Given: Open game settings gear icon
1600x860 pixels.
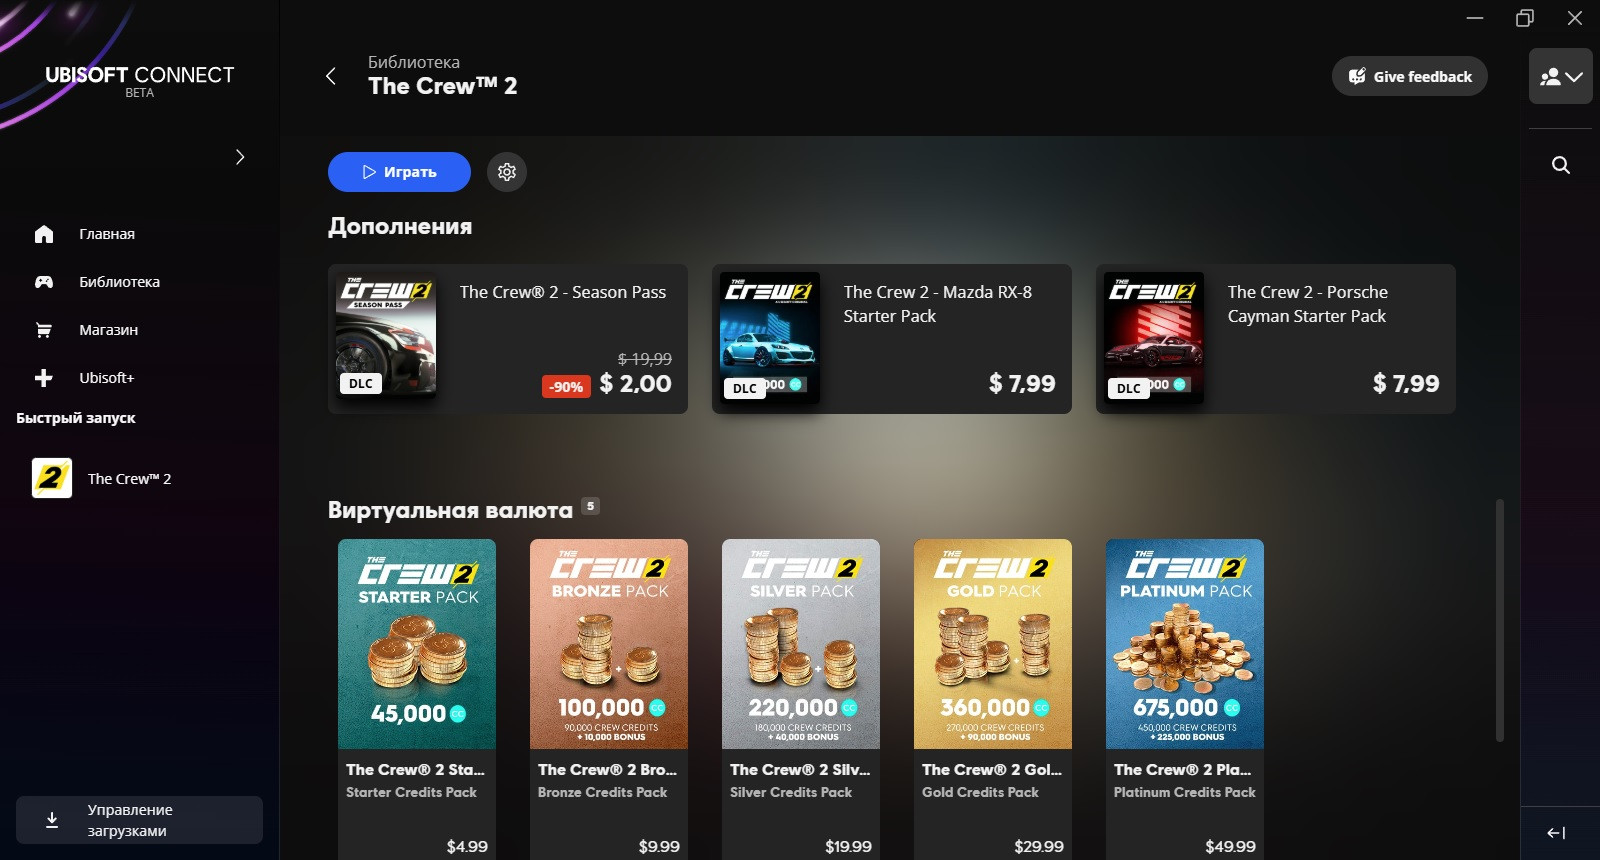Looking at the screenshot, I should pos(507,172).
